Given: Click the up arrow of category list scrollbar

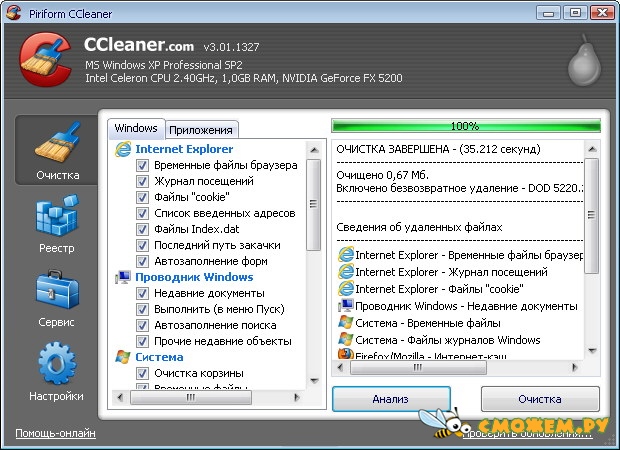Looking at the screenshot, I should click(x=314, y=150).
